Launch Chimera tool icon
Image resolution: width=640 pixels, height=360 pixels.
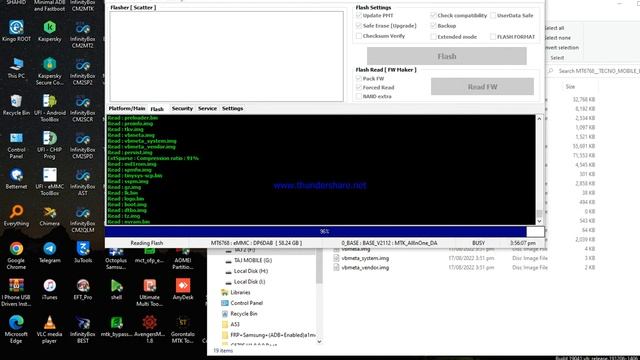(49, 216)
